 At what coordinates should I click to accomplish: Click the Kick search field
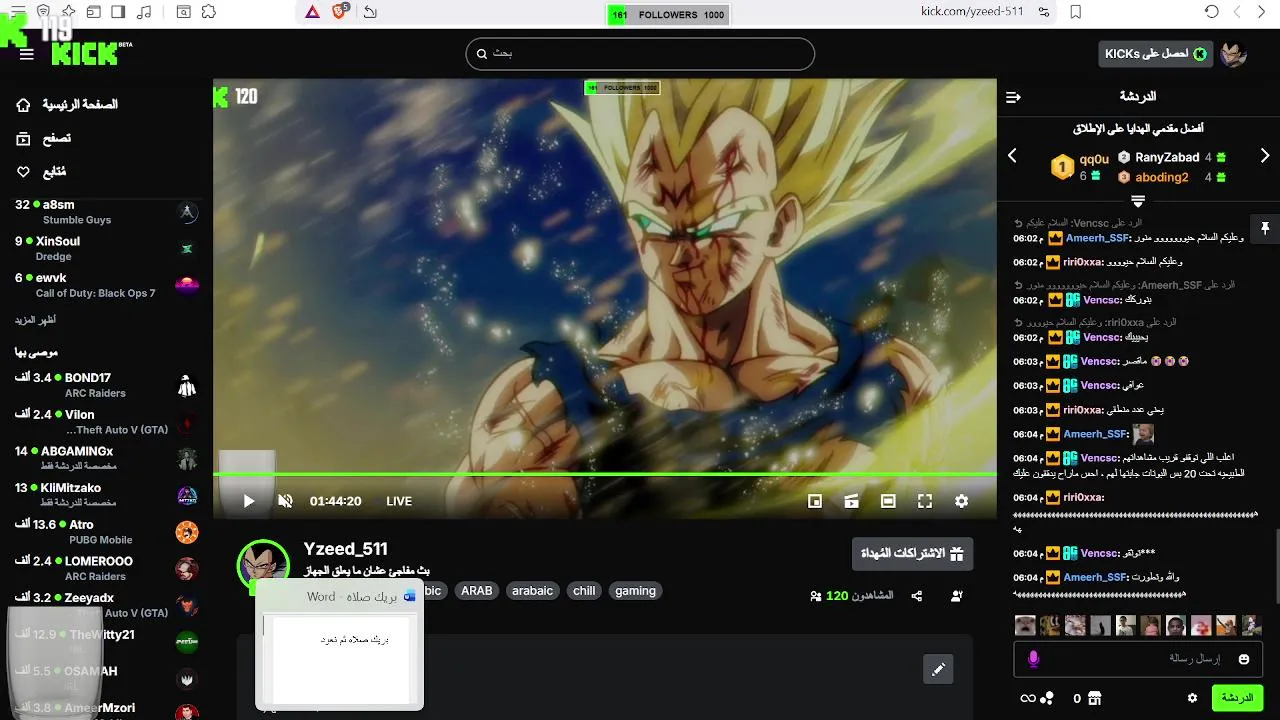tap(640, 54)
